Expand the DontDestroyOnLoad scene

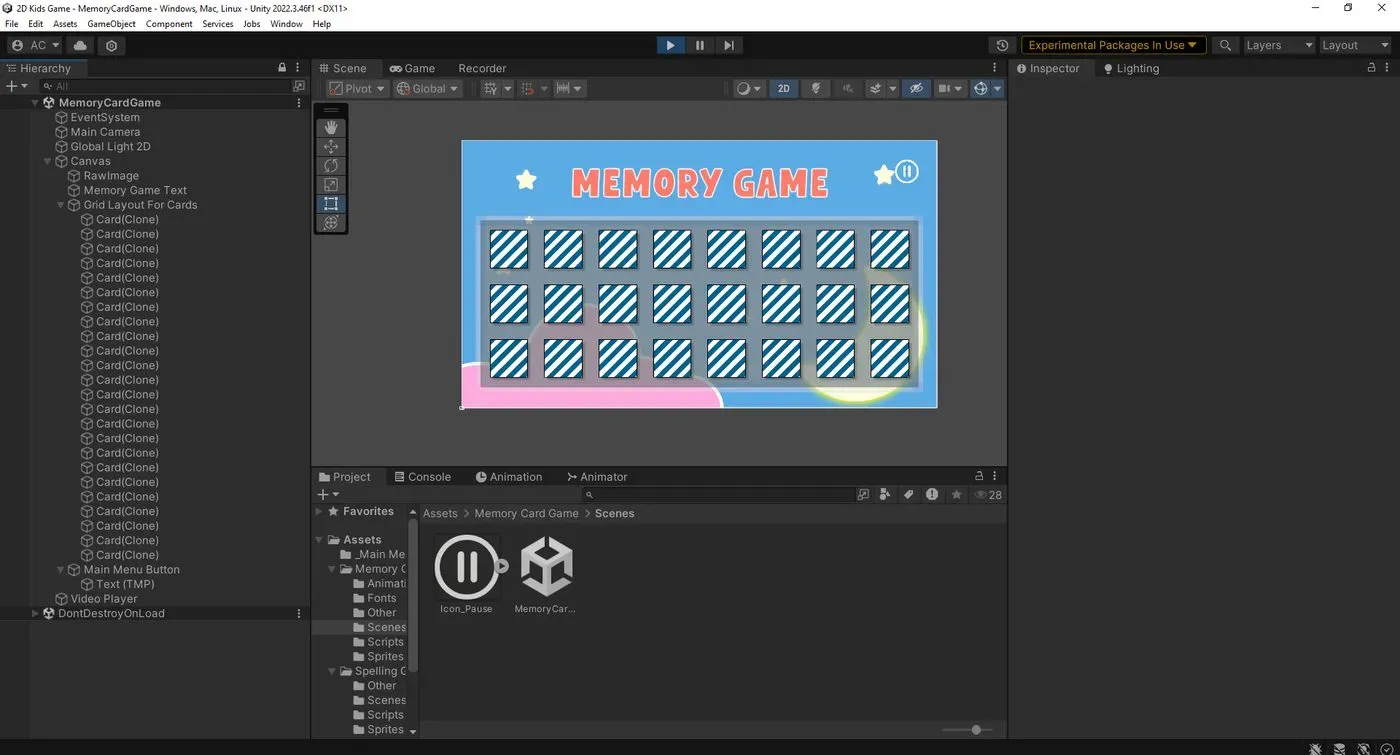point(36,613)
